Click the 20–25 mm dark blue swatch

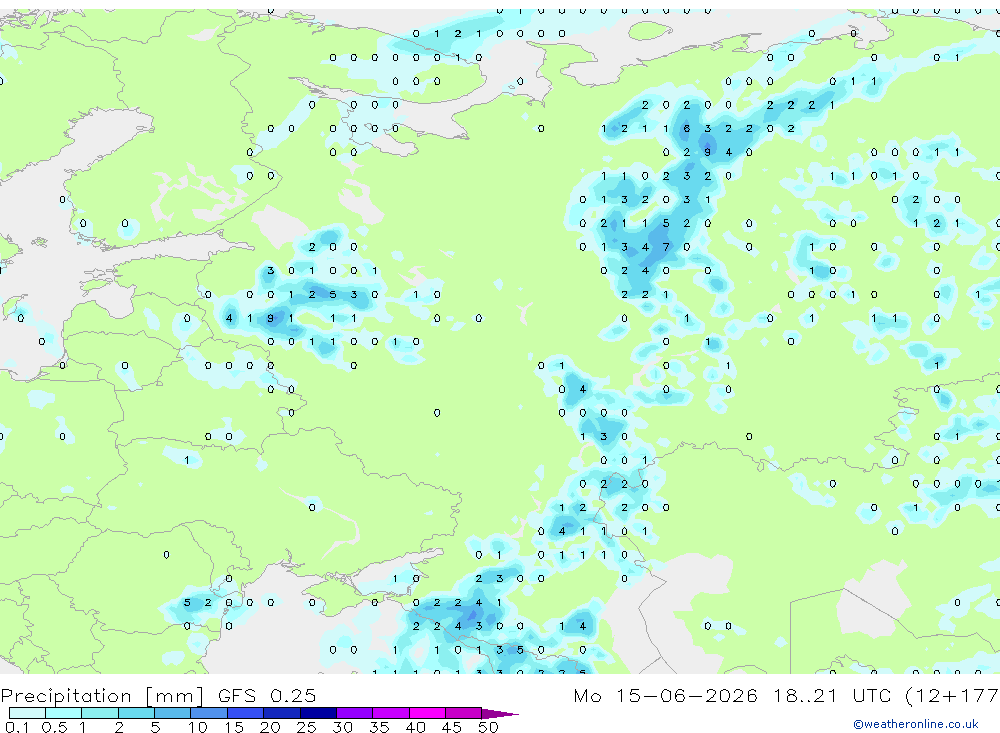tap(282, 713)
